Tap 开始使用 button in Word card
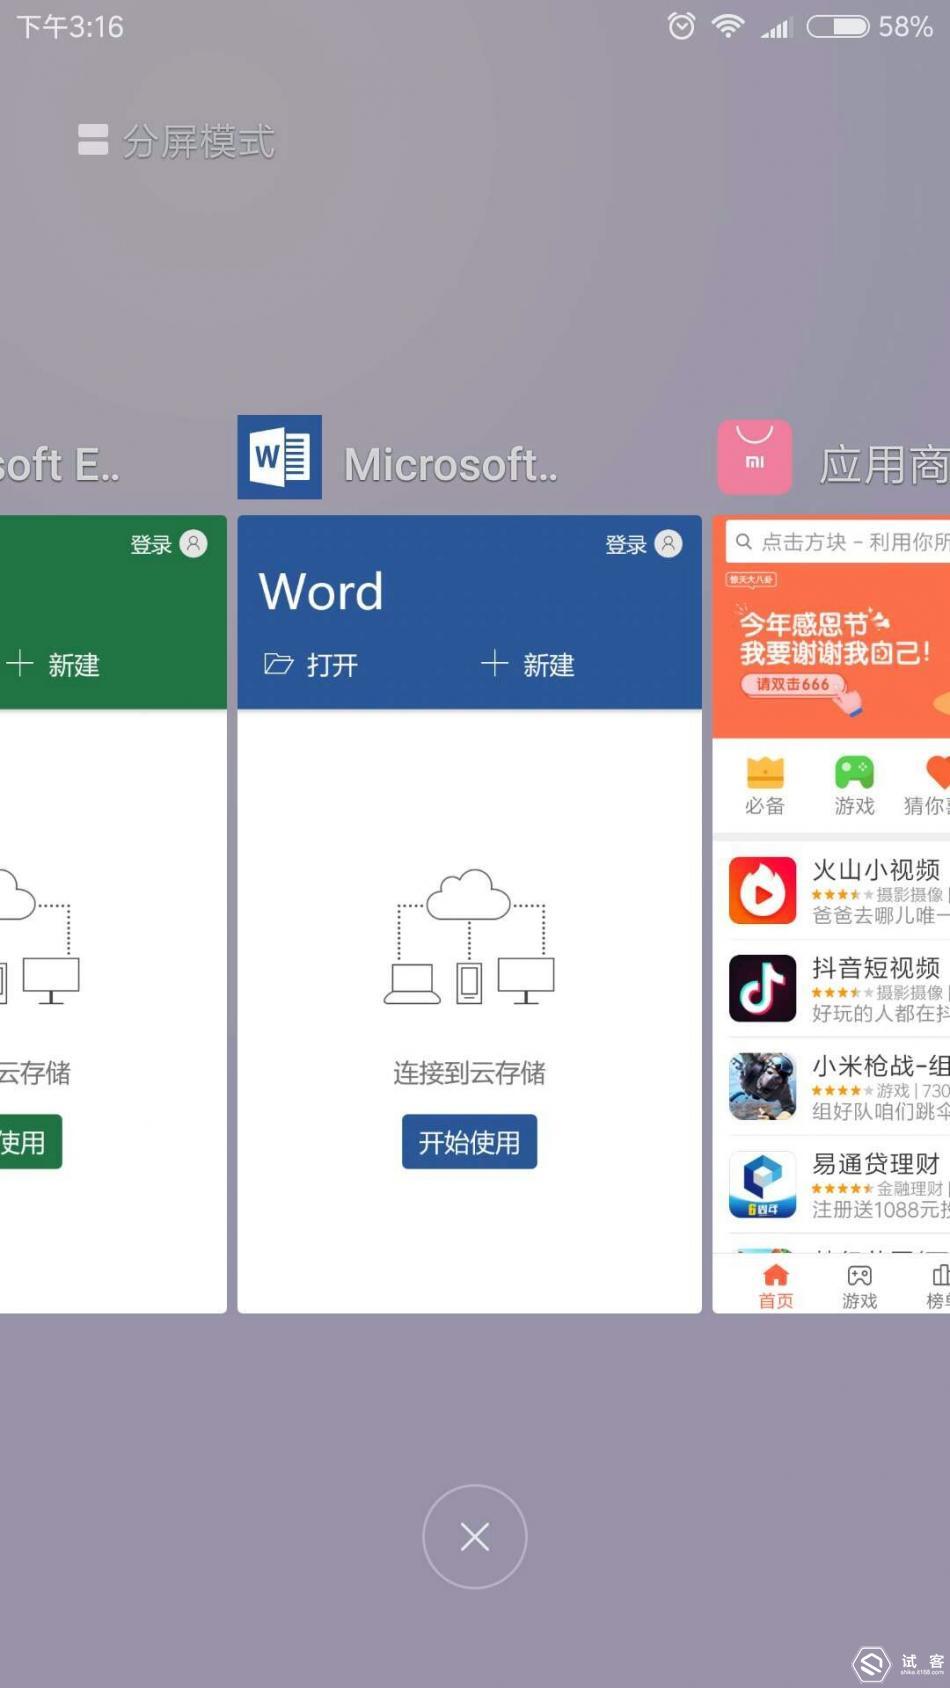This screenshot has width=950, height=1688. click(x=469, y=1142)
